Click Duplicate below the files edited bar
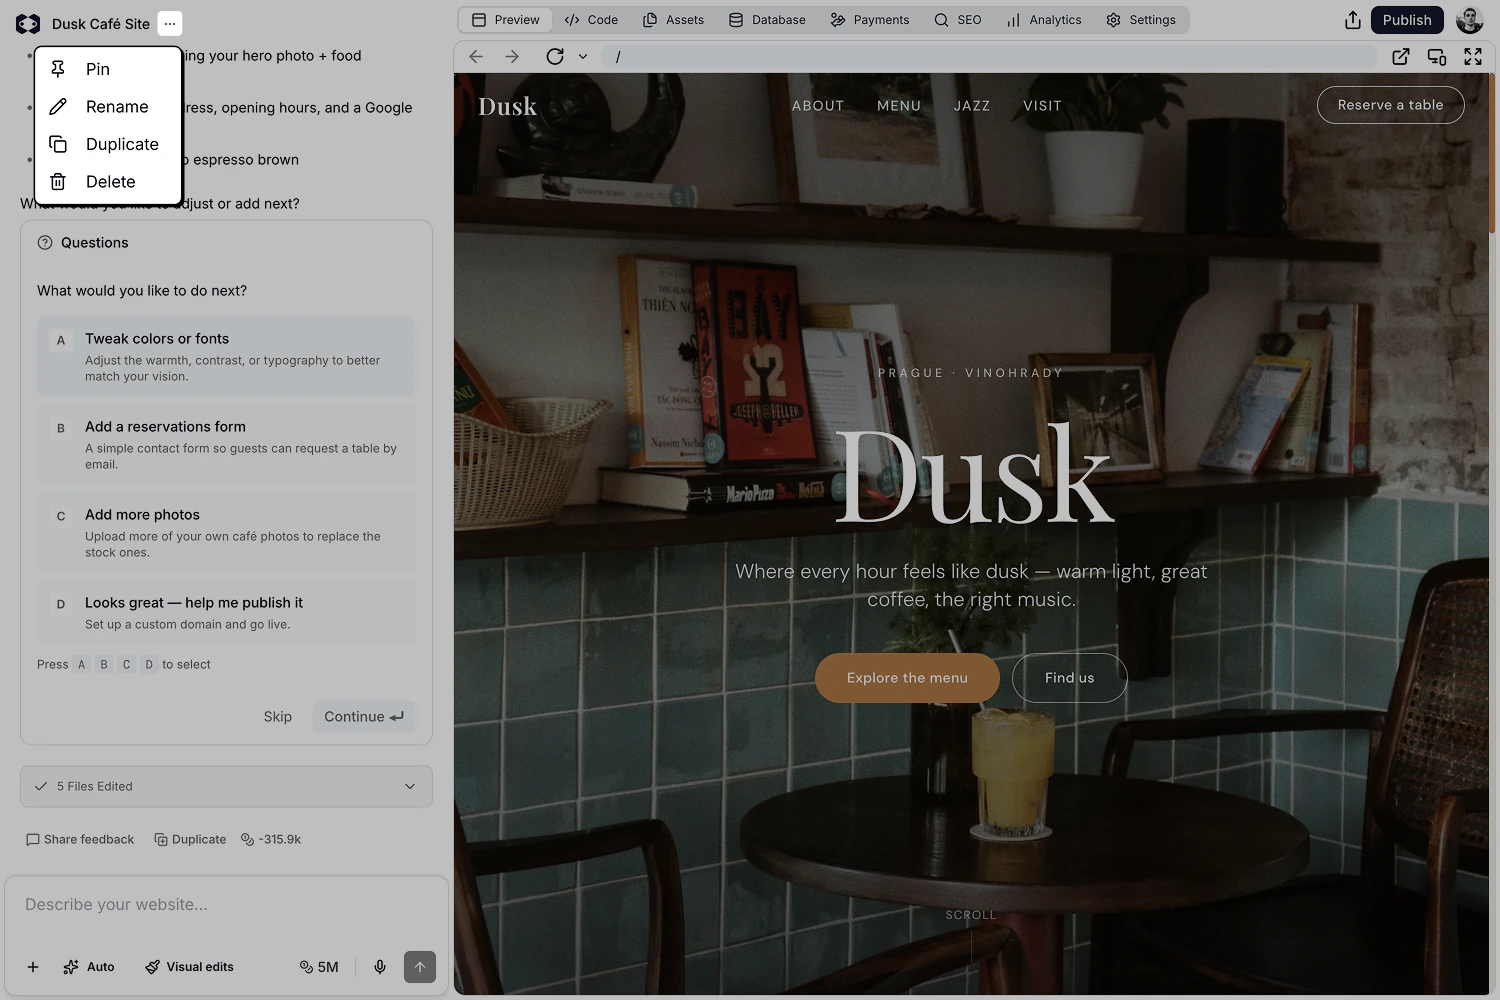1500x1000 pixels. [x=190, y=840]
